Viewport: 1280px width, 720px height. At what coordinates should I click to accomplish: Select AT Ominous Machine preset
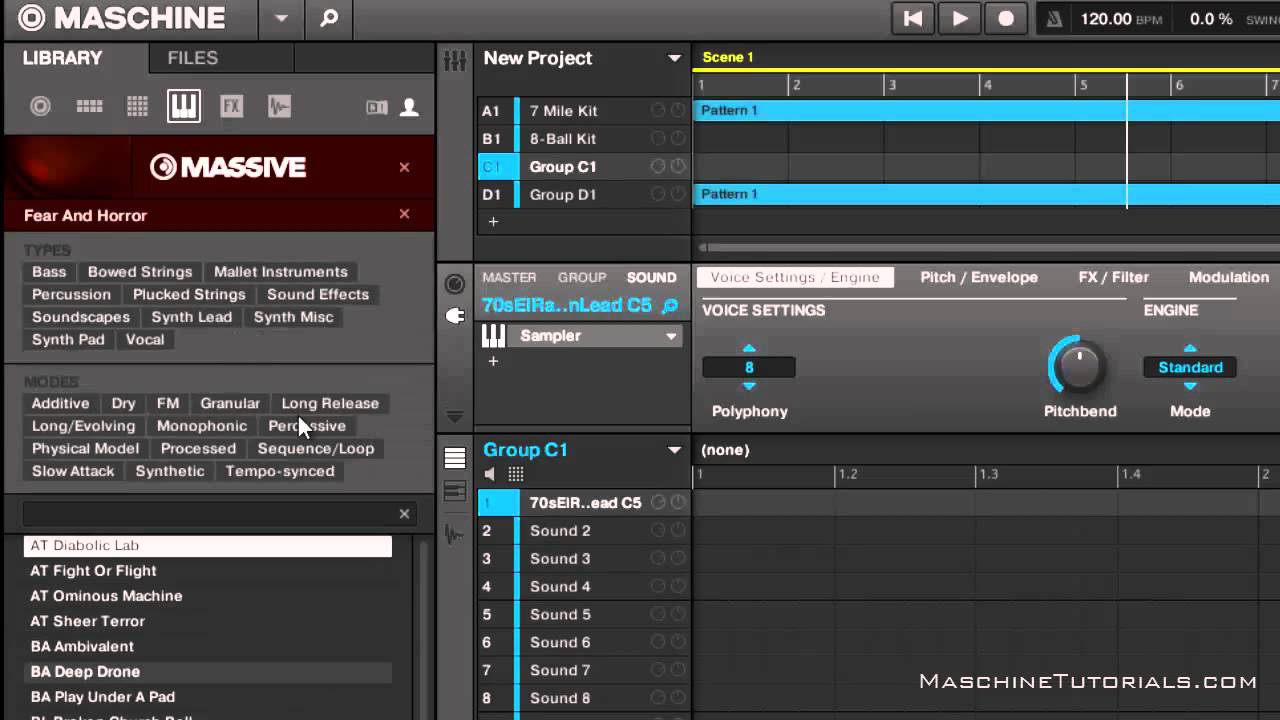point(106,596)
